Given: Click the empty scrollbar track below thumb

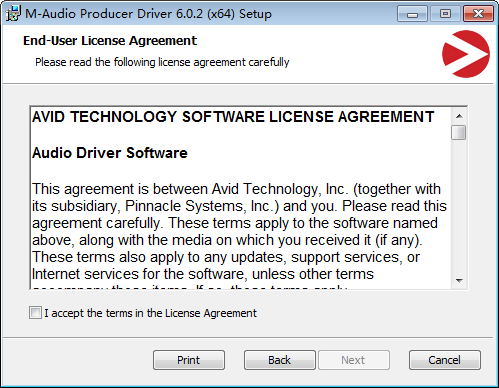Looking at the screenshot, I should (x=459, y=207).
